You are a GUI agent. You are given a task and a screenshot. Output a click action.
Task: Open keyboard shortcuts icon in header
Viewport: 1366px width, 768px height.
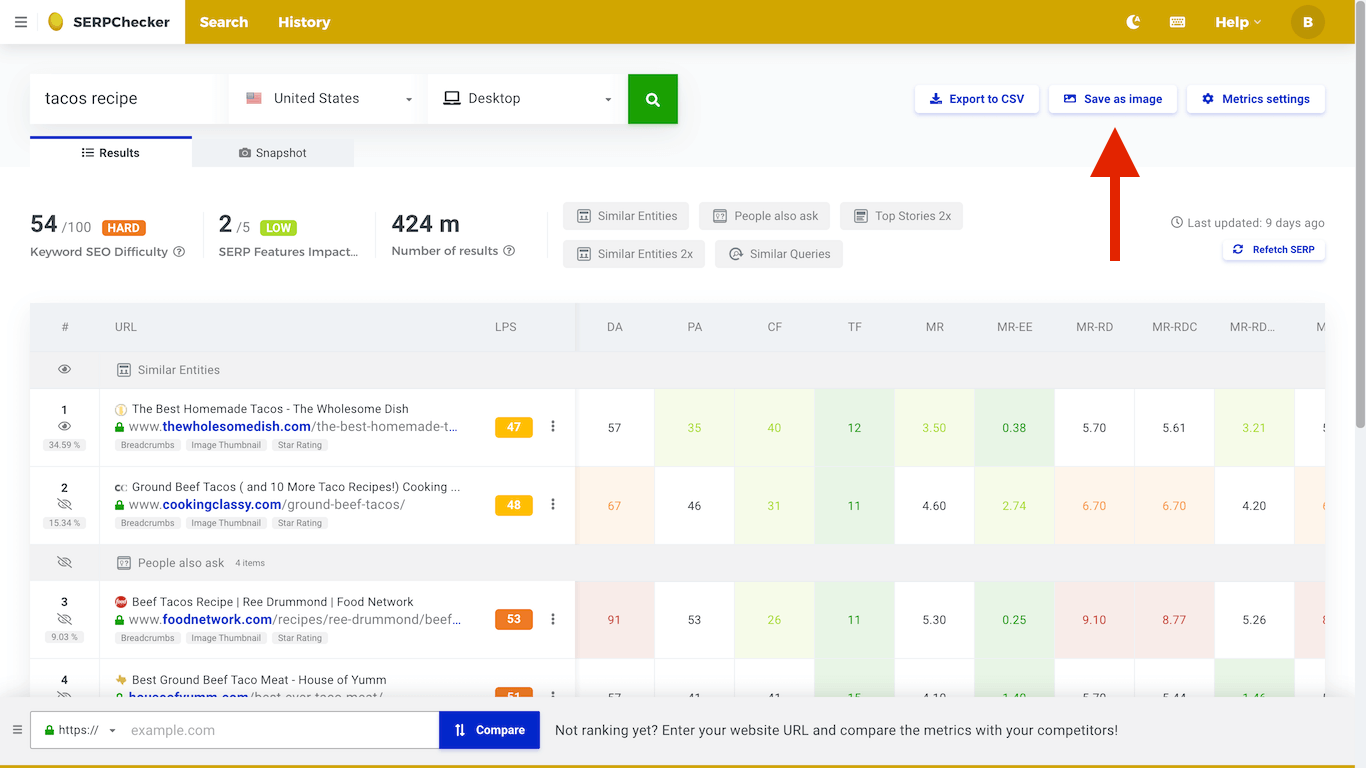coord(1178,22)
